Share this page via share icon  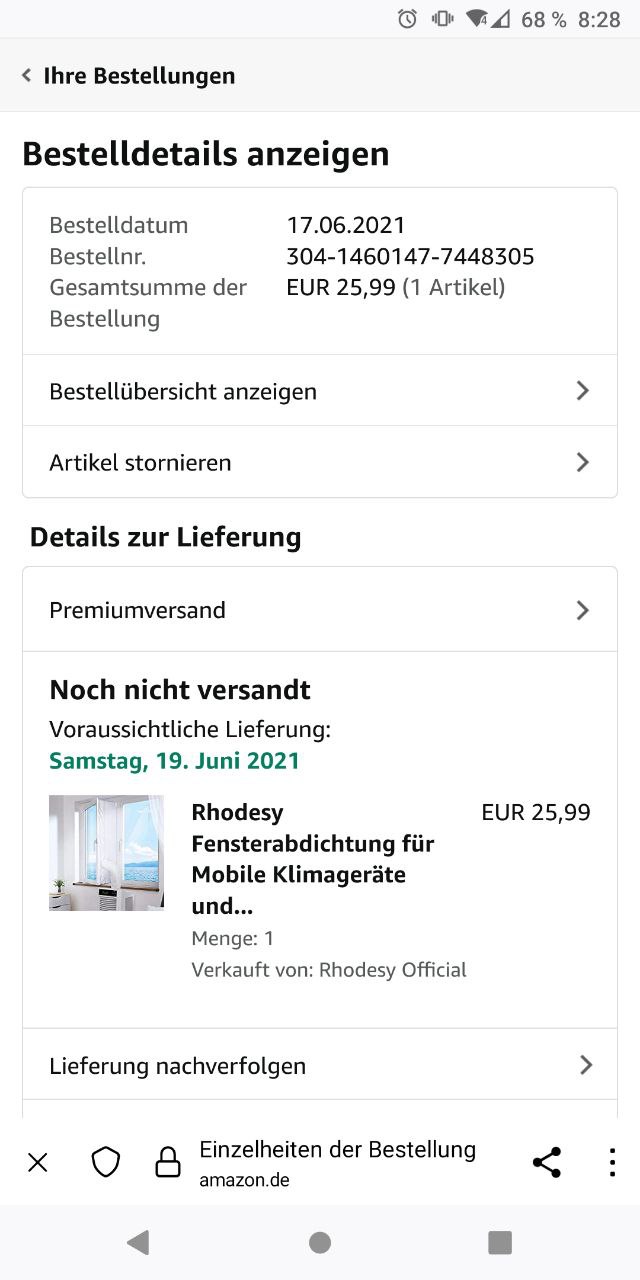click(546, 1162)
